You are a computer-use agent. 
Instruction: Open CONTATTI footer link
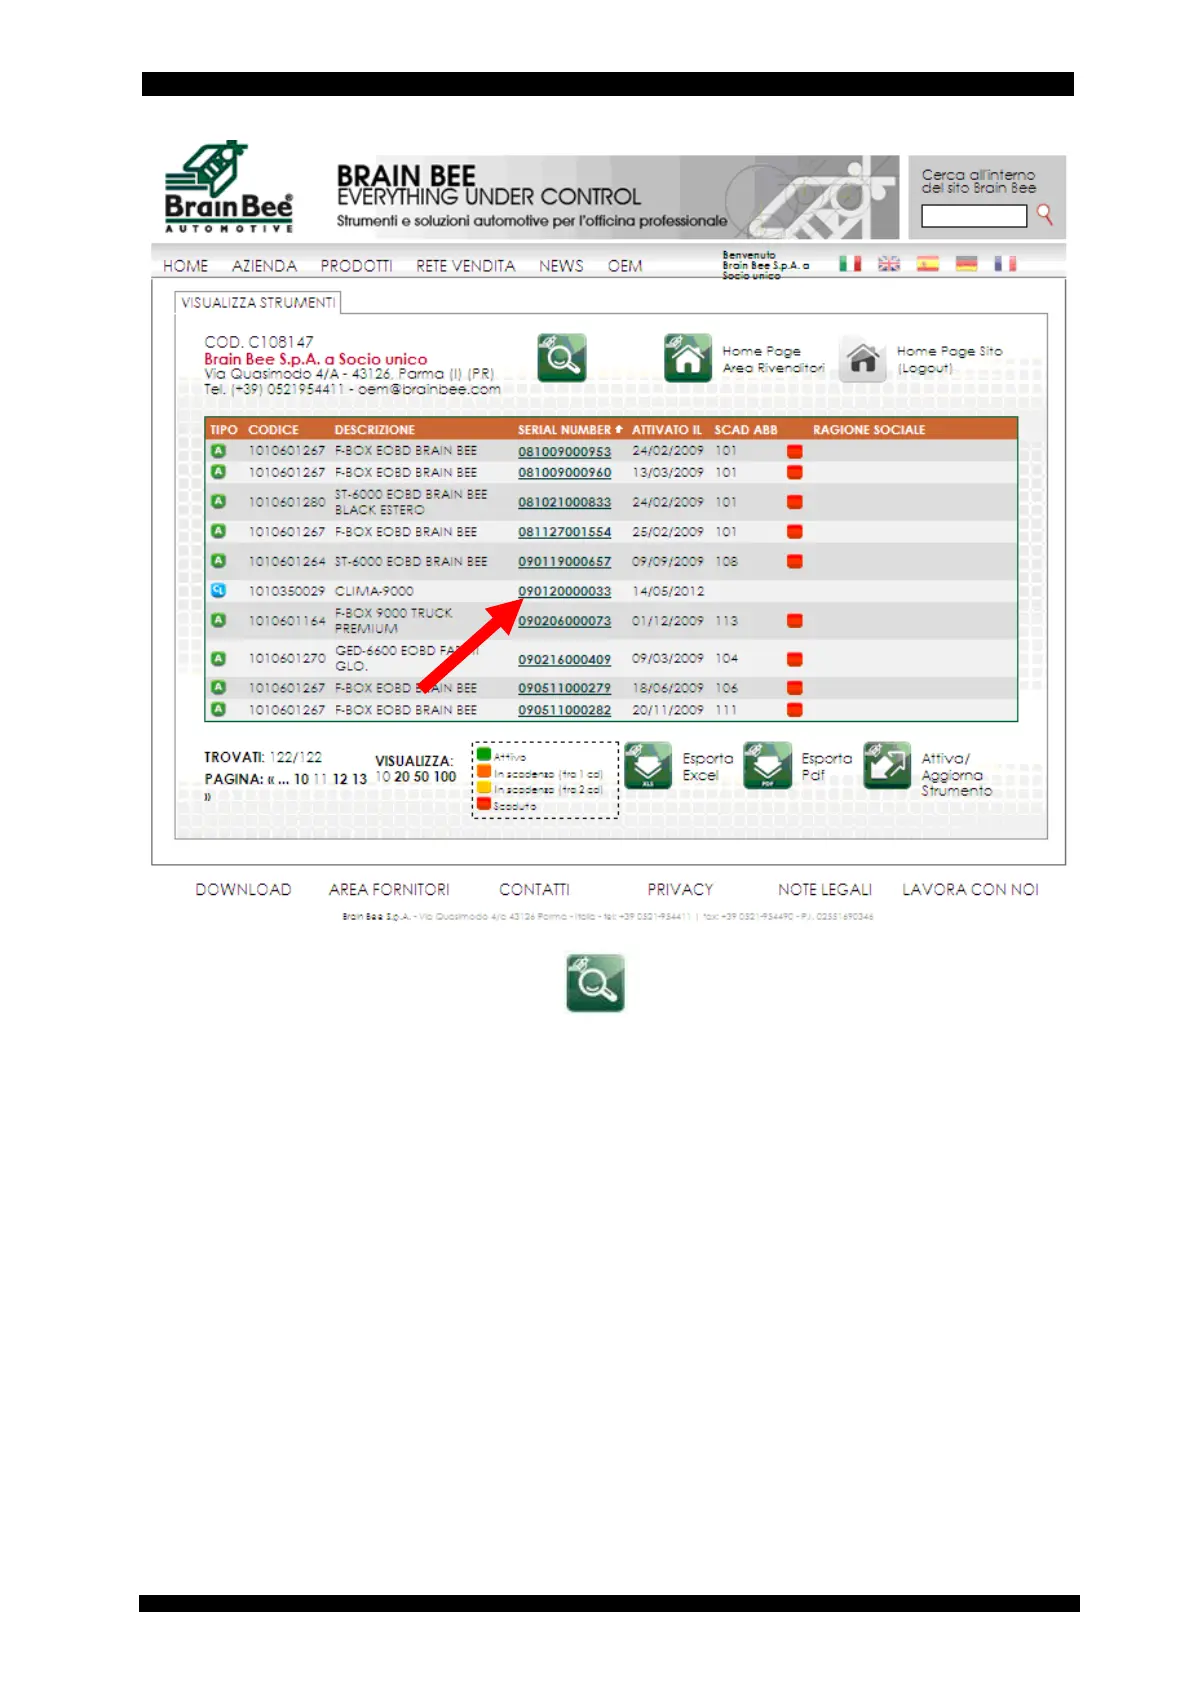click(534, 889)
